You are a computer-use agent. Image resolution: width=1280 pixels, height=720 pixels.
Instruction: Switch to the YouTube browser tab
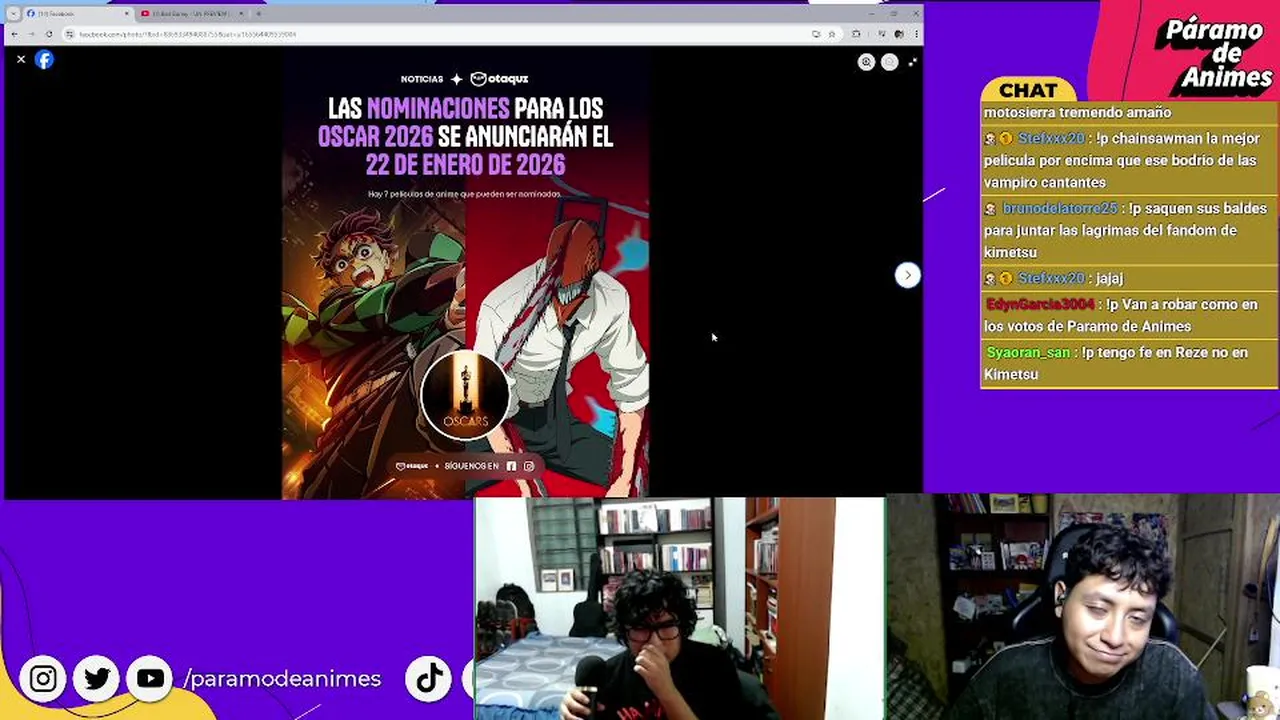190,14
